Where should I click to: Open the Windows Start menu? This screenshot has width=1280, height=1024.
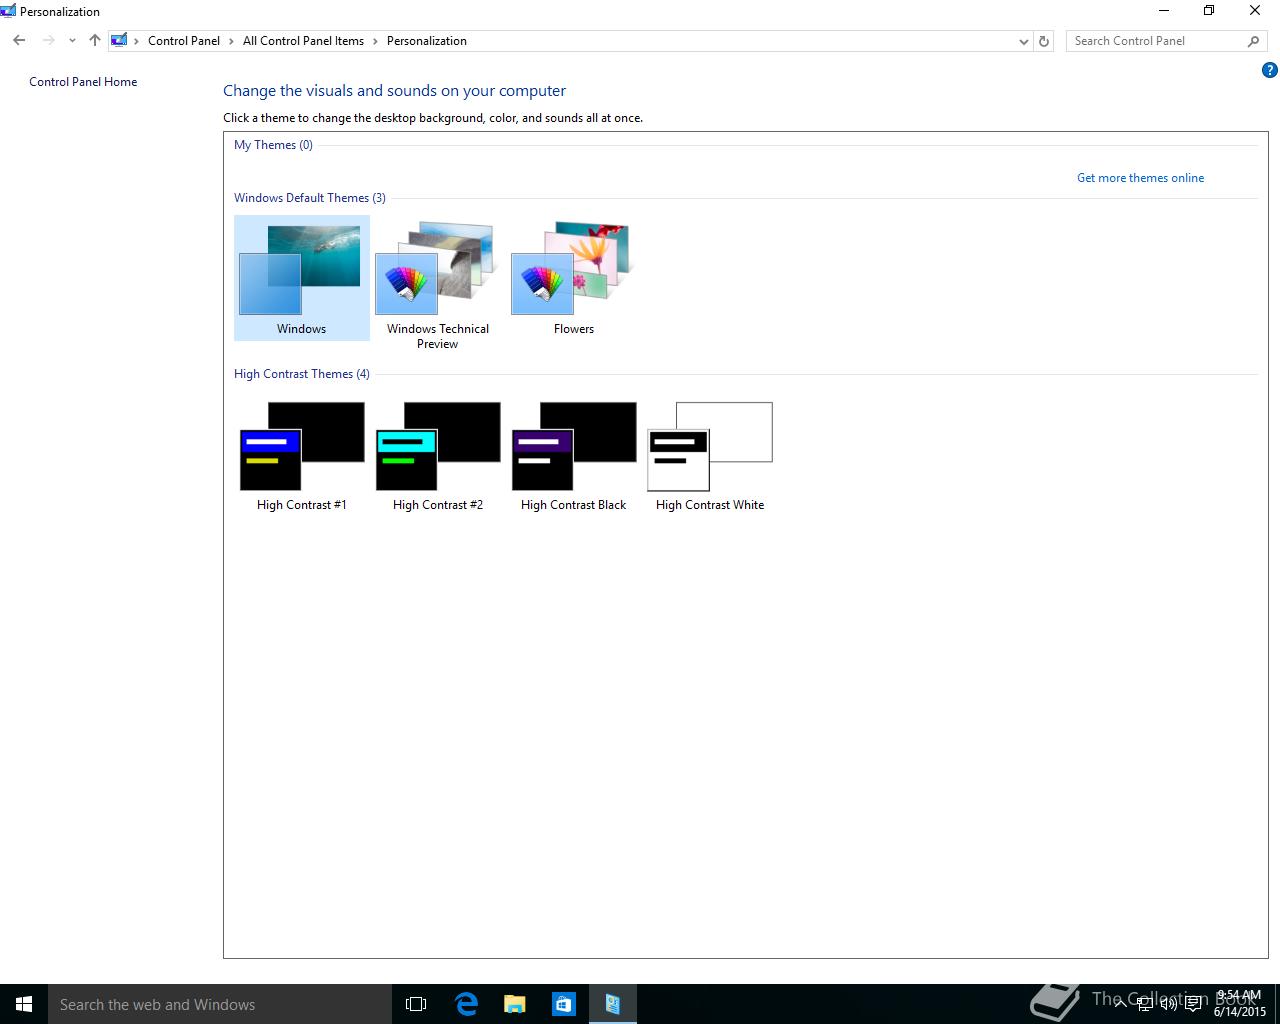(24, 1004)
